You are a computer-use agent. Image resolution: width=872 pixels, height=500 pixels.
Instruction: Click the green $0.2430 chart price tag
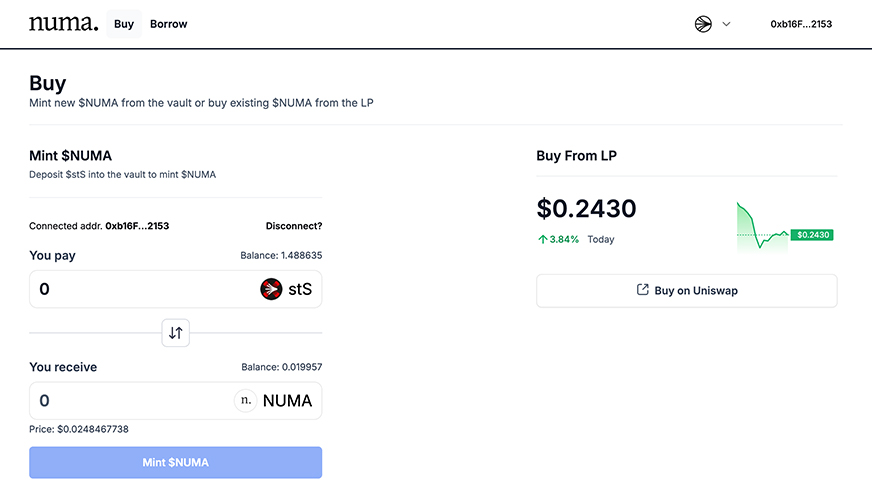(x=811, y=235)
